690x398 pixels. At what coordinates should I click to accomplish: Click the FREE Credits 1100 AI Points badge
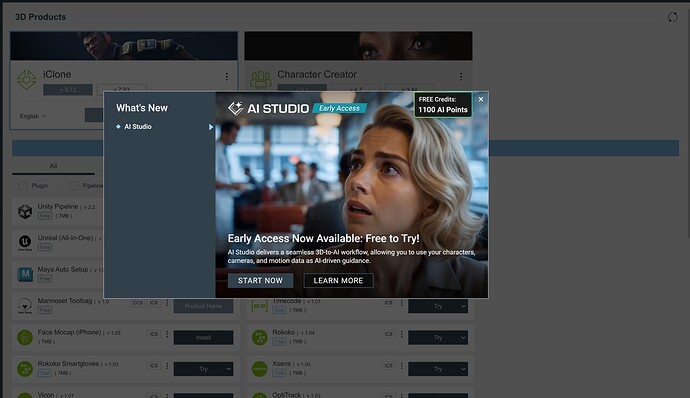click(443, 105)
